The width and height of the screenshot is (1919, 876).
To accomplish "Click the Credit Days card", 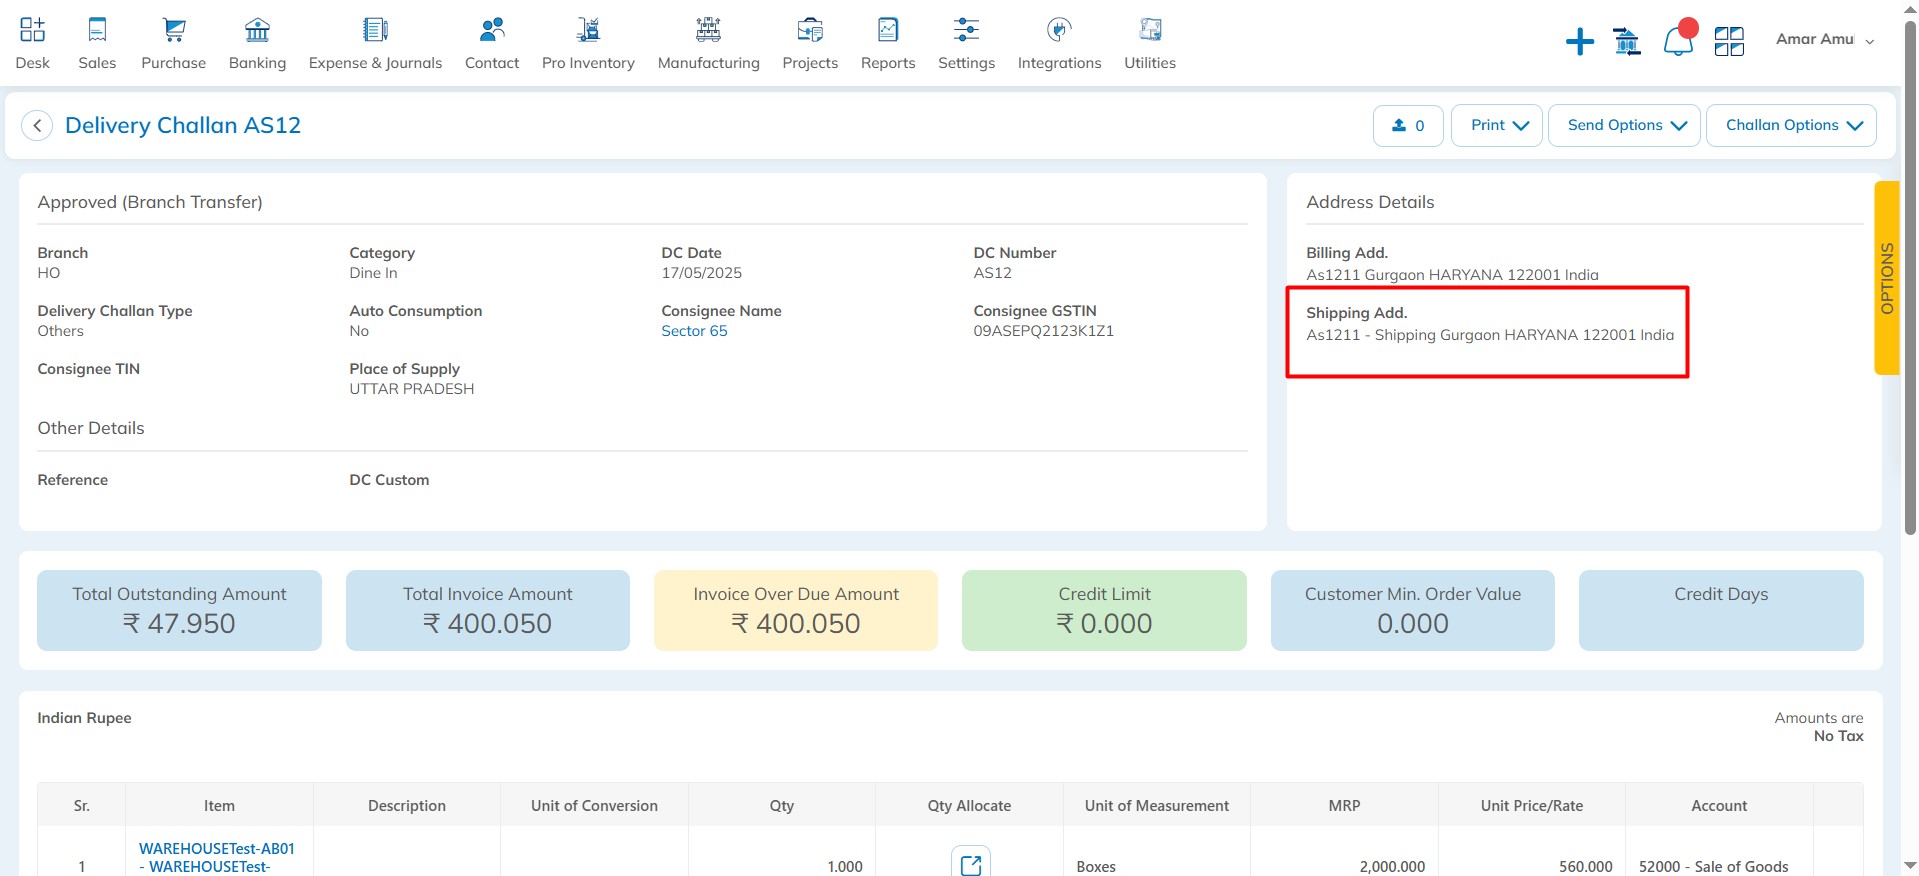I will 1721,610.
